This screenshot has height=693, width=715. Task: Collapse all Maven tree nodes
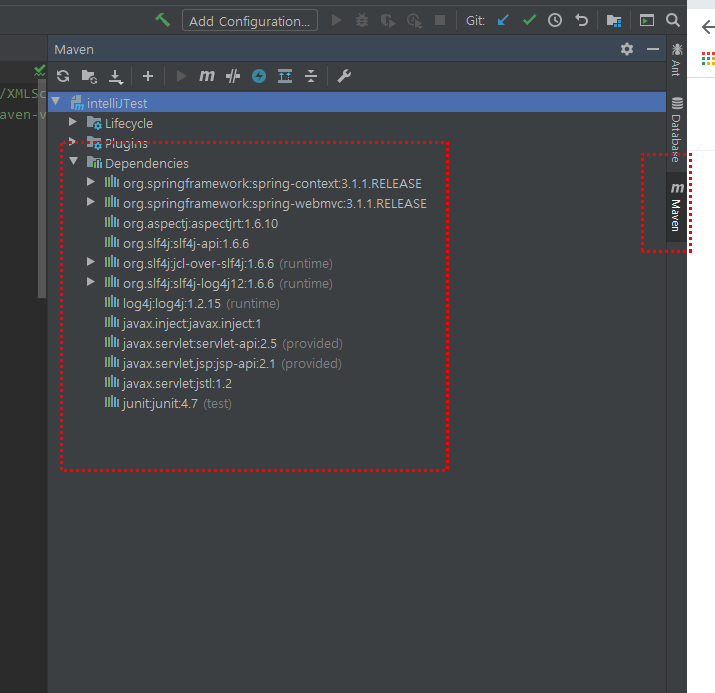click(311, 76)
